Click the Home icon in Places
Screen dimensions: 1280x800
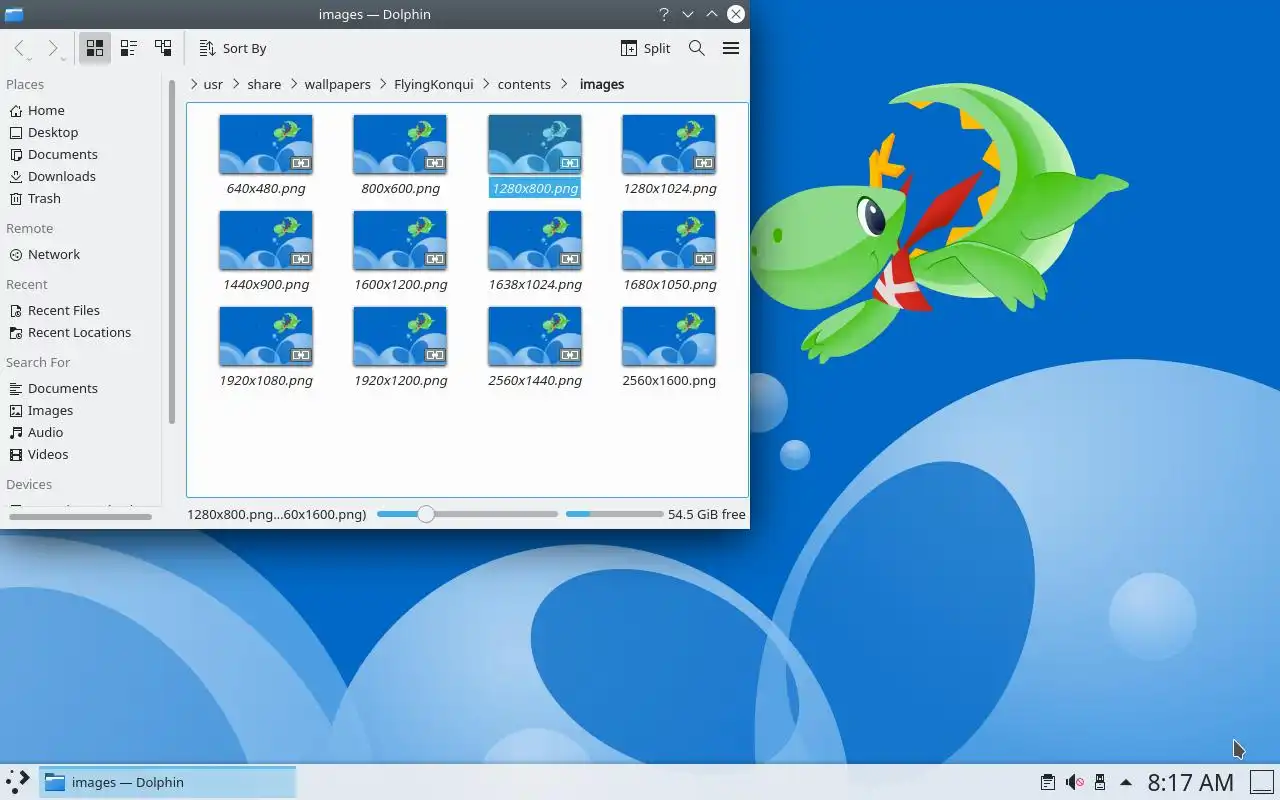coord(16,110)
